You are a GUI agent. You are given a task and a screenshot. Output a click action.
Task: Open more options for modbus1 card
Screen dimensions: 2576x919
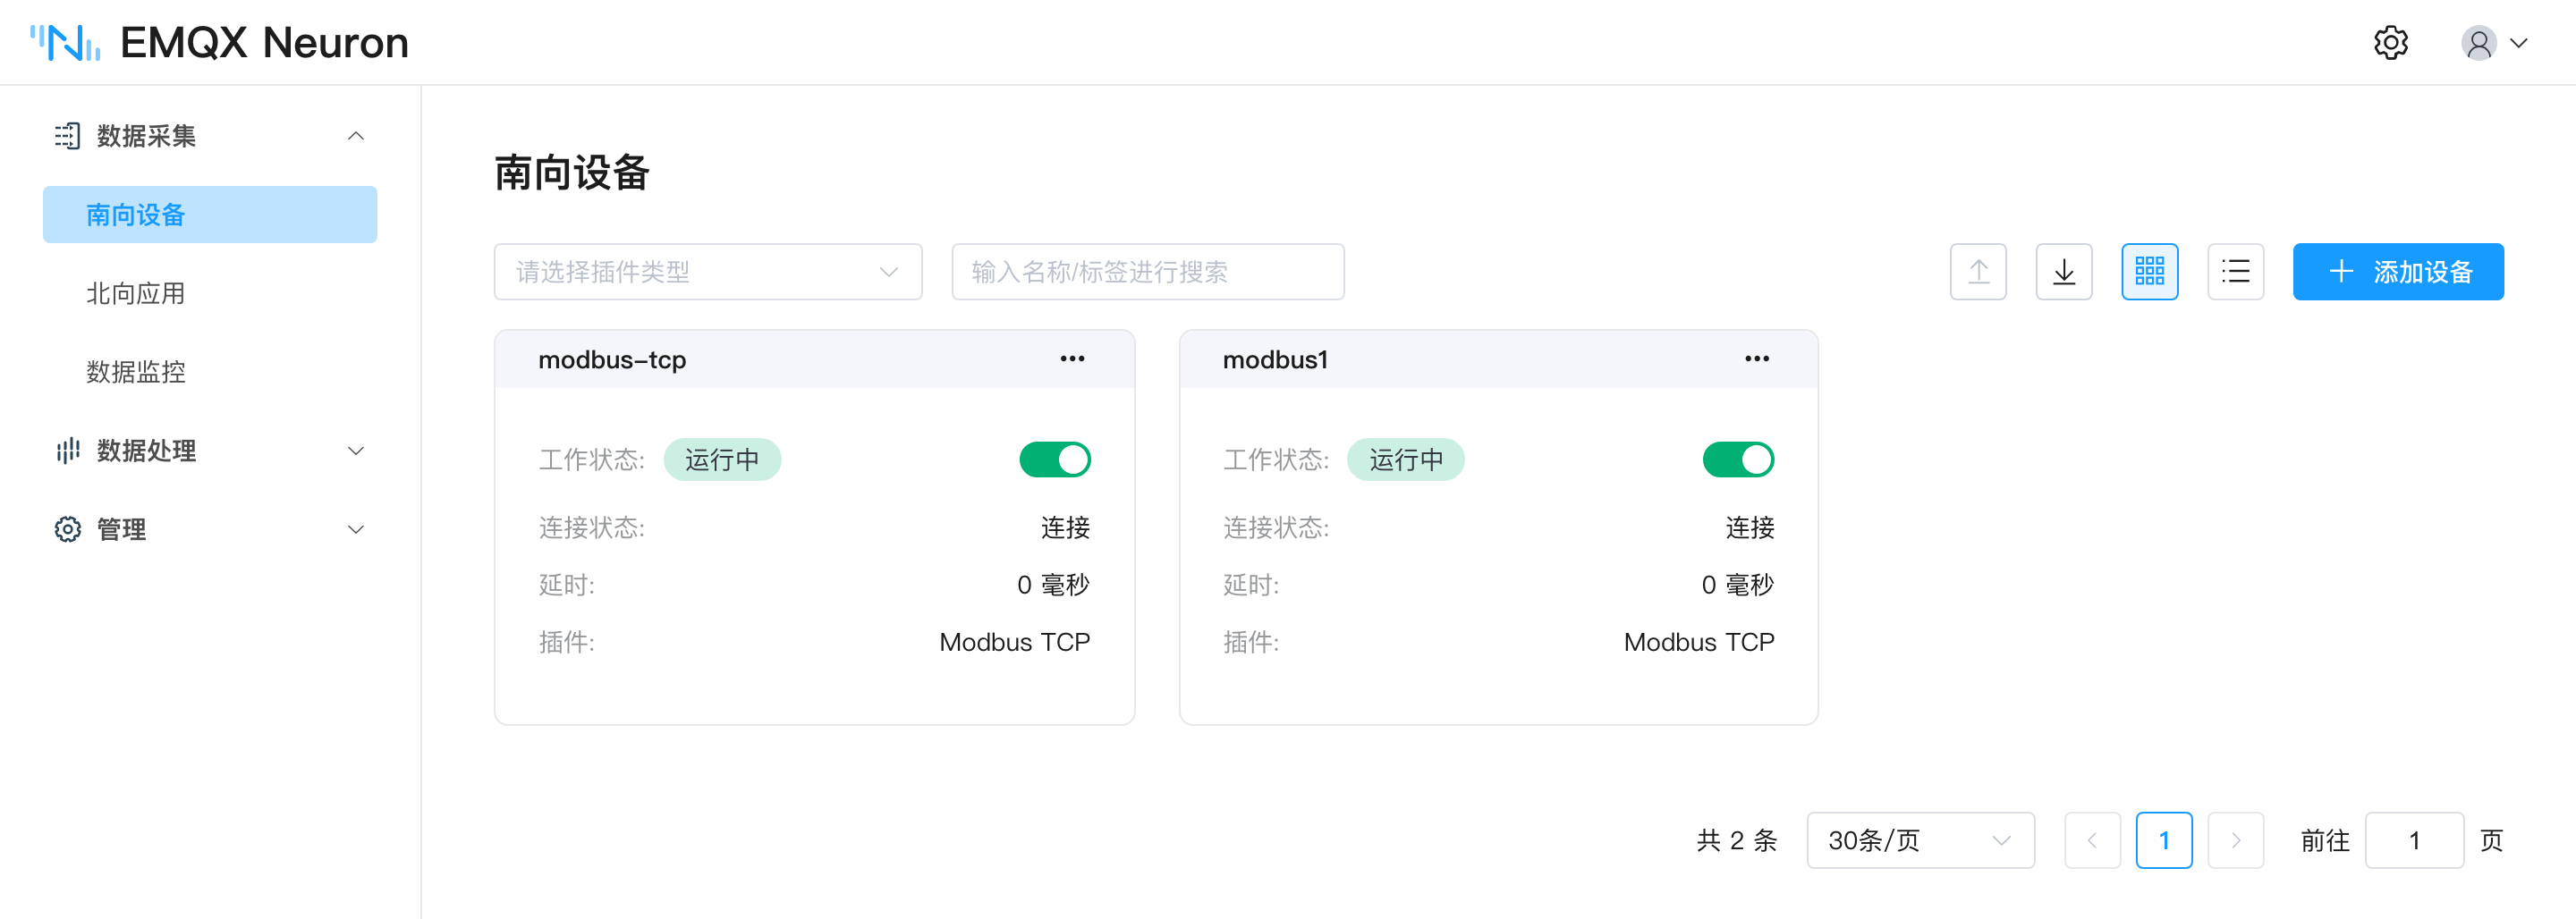click(1757, 359)
